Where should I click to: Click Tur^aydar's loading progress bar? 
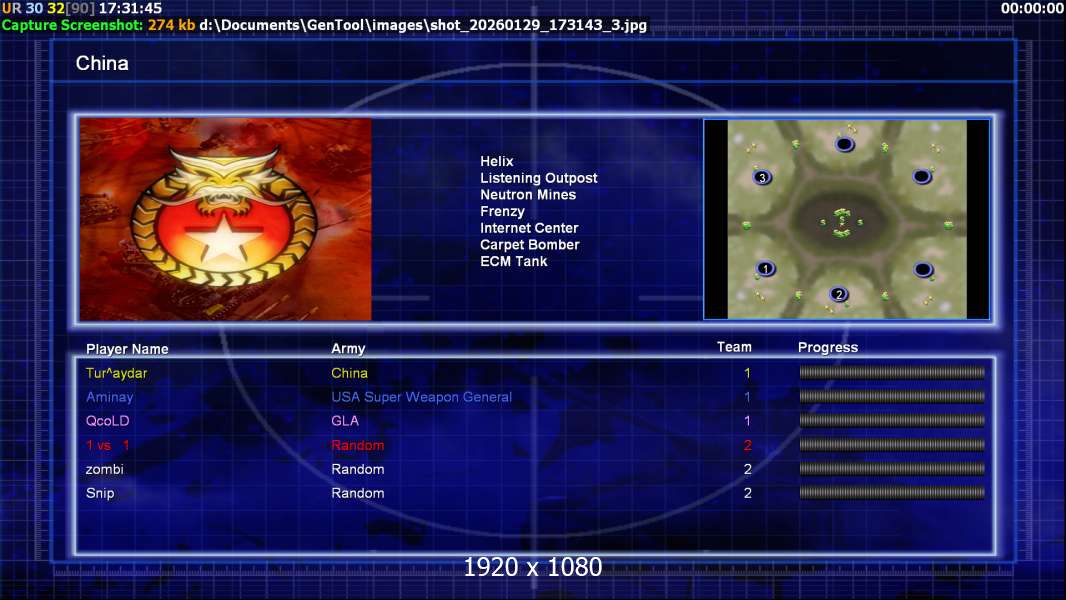[x=892, y=372]
